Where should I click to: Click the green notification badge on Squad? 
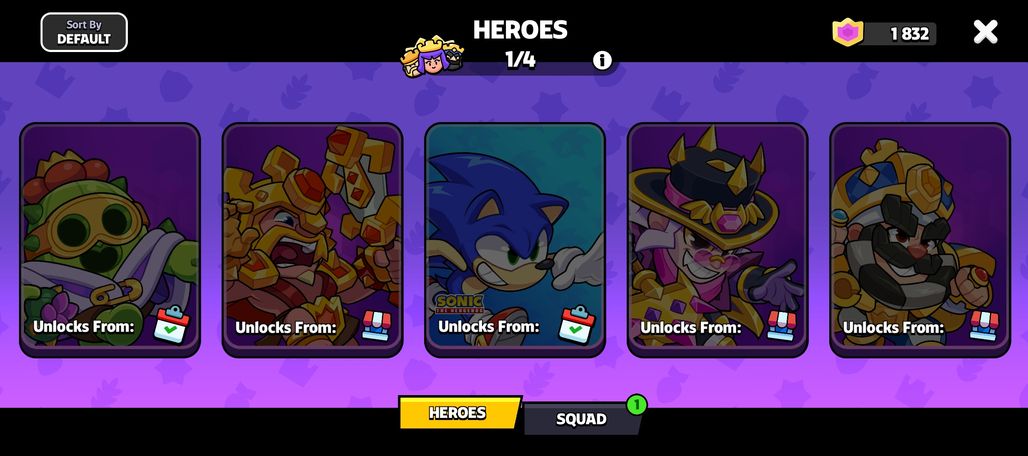point(636,404)
